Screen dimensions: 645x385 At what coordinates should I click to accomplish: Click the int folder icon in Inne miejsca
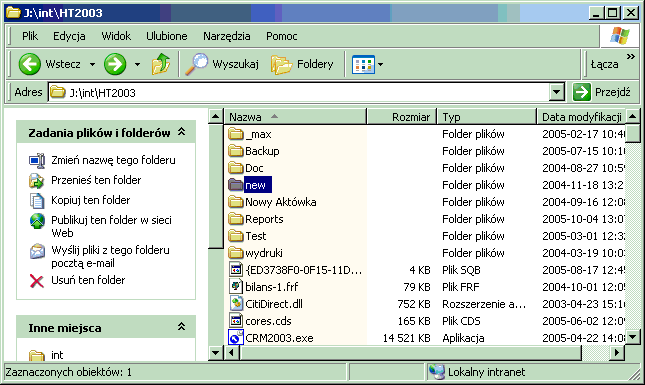37,355
